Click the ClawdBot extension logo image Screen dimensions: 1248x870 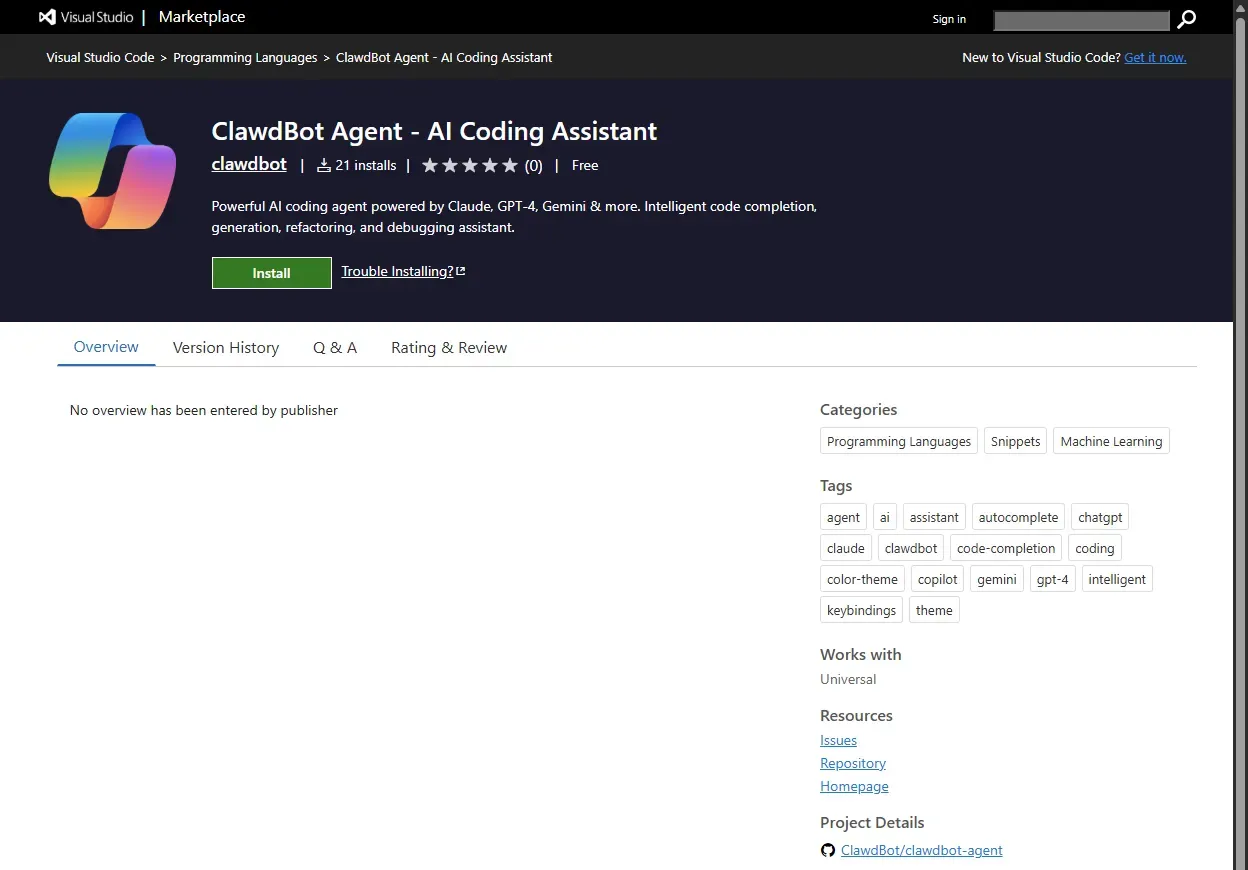pyautogui.click(x=112, y=171)
